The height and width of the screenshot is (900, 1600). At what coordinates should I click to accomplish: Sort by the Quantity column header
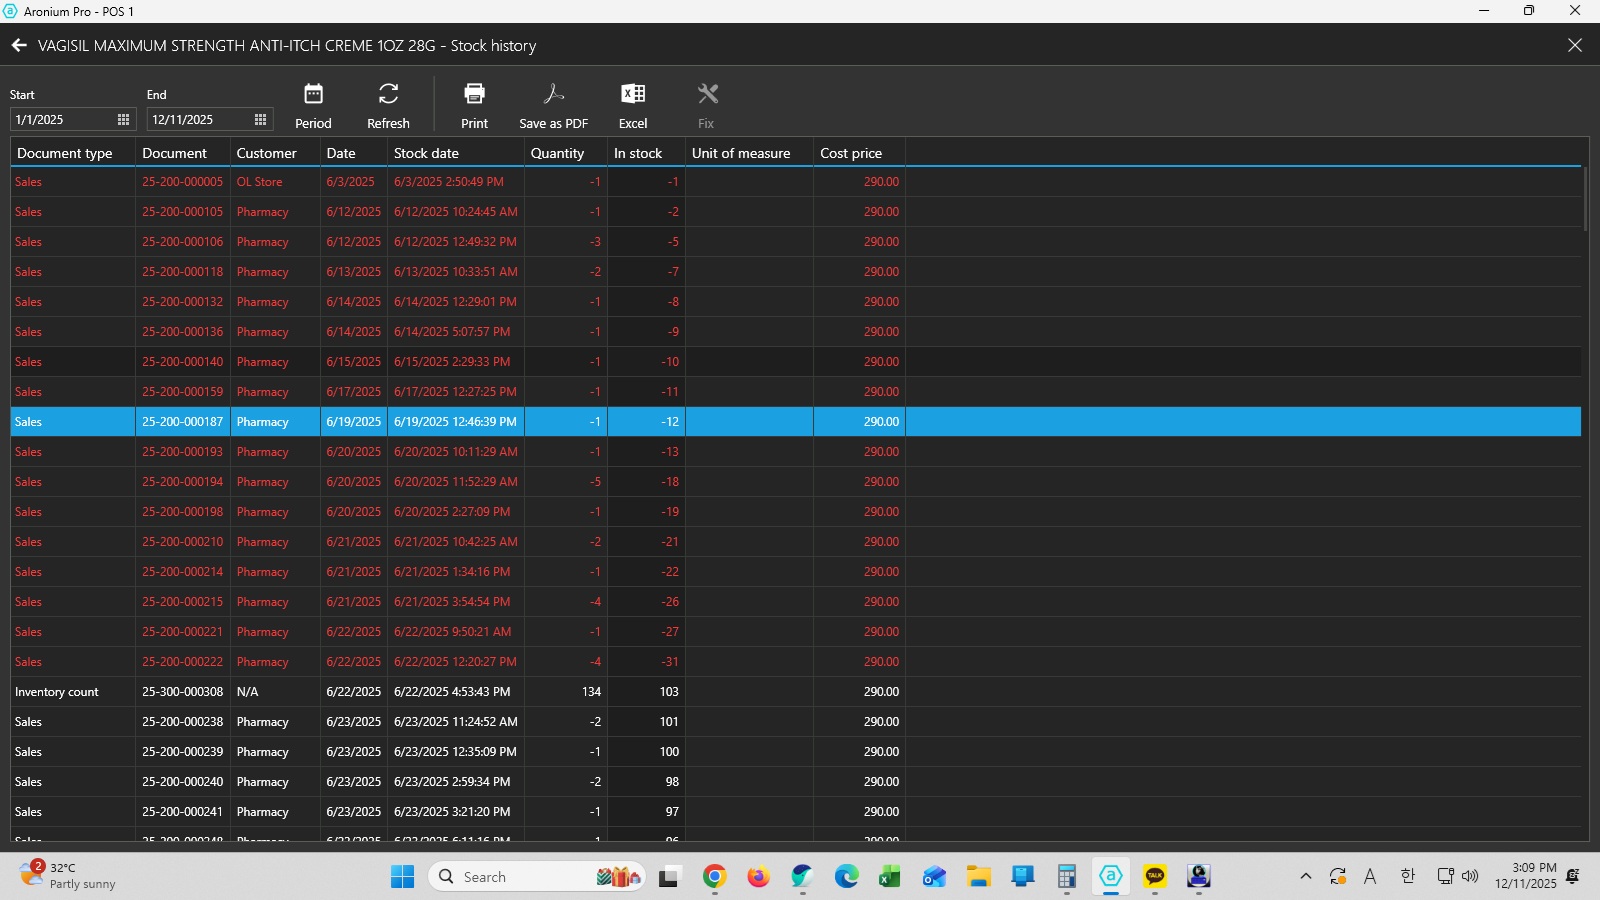tap(557, 153)
